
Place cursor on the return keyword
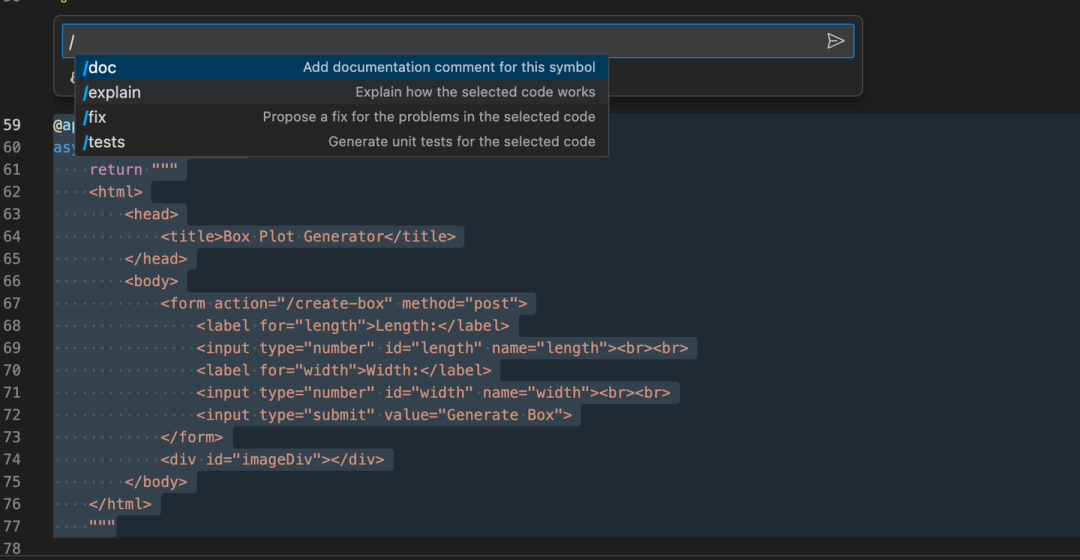point(116,170)
